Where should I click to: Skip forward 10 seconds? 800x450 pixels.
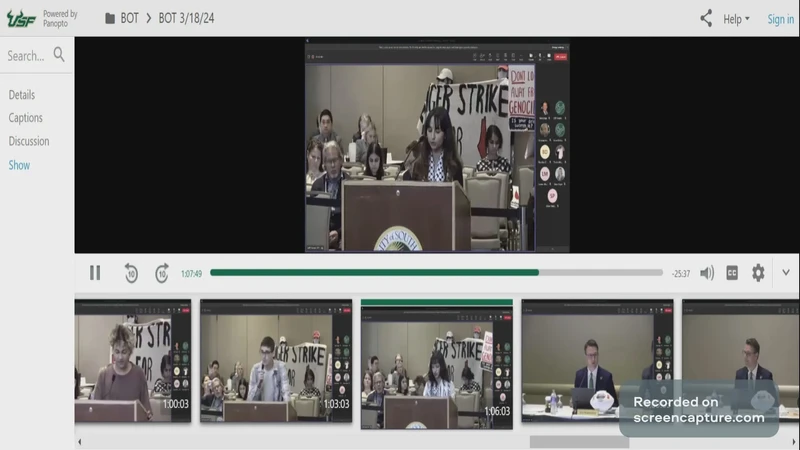tap(162, 273)
